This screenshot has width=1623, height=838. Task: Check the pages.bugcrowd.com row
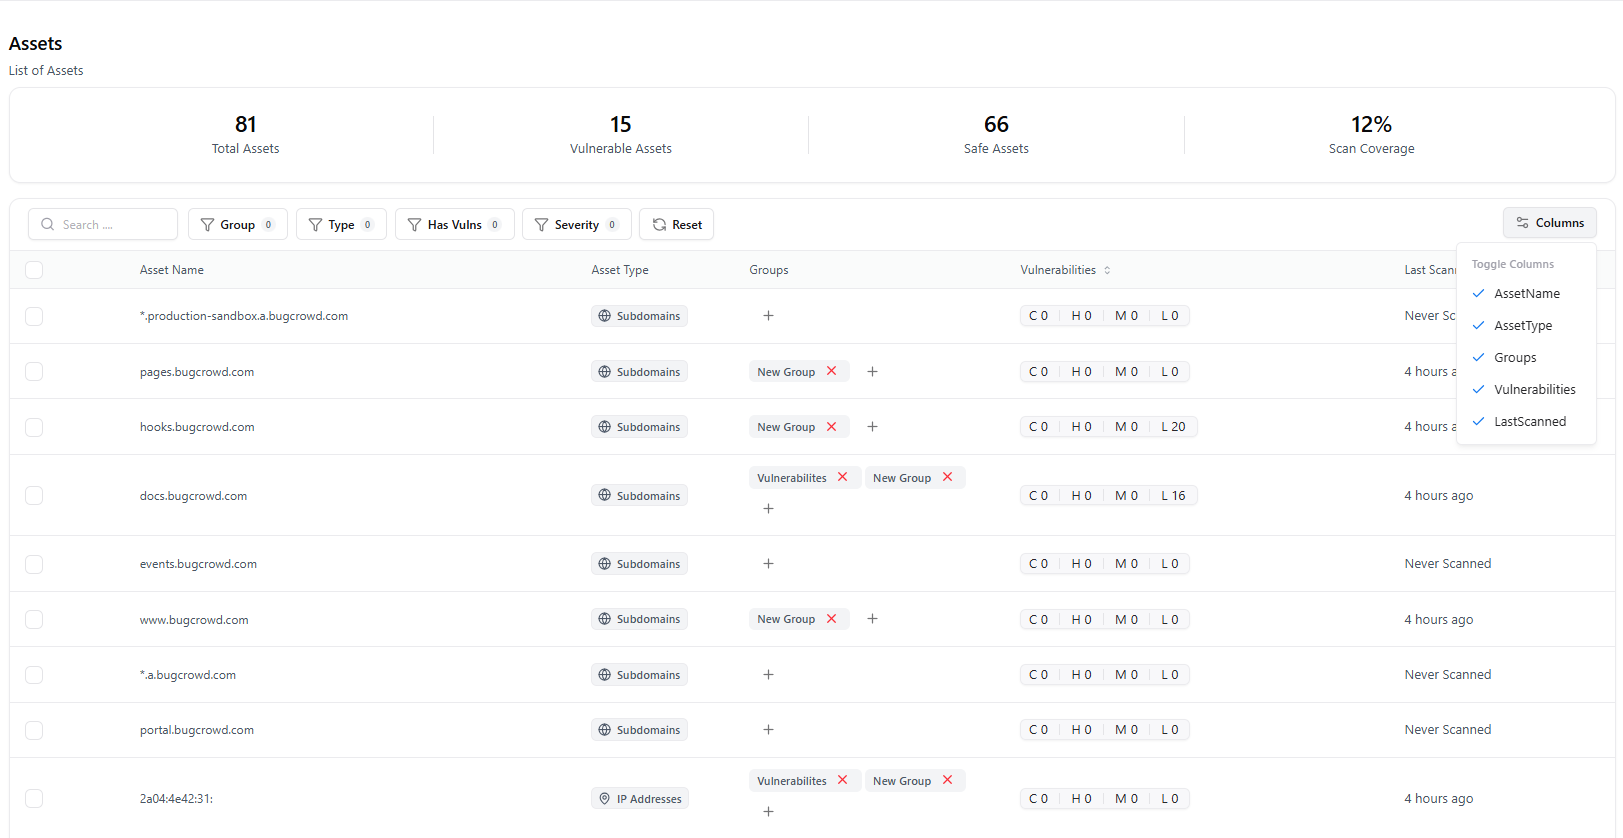click(34, 371)
